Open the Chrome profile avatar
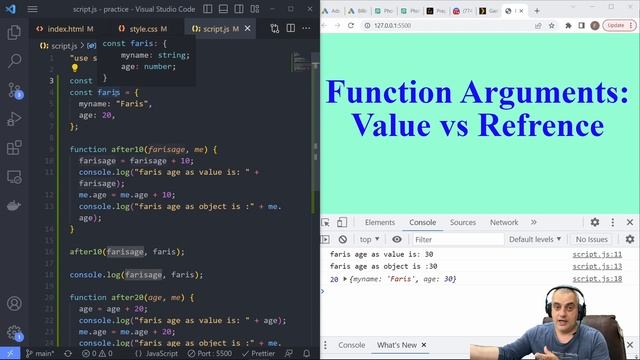This screenshot has width=640, height=360. (x=595, y=26)
